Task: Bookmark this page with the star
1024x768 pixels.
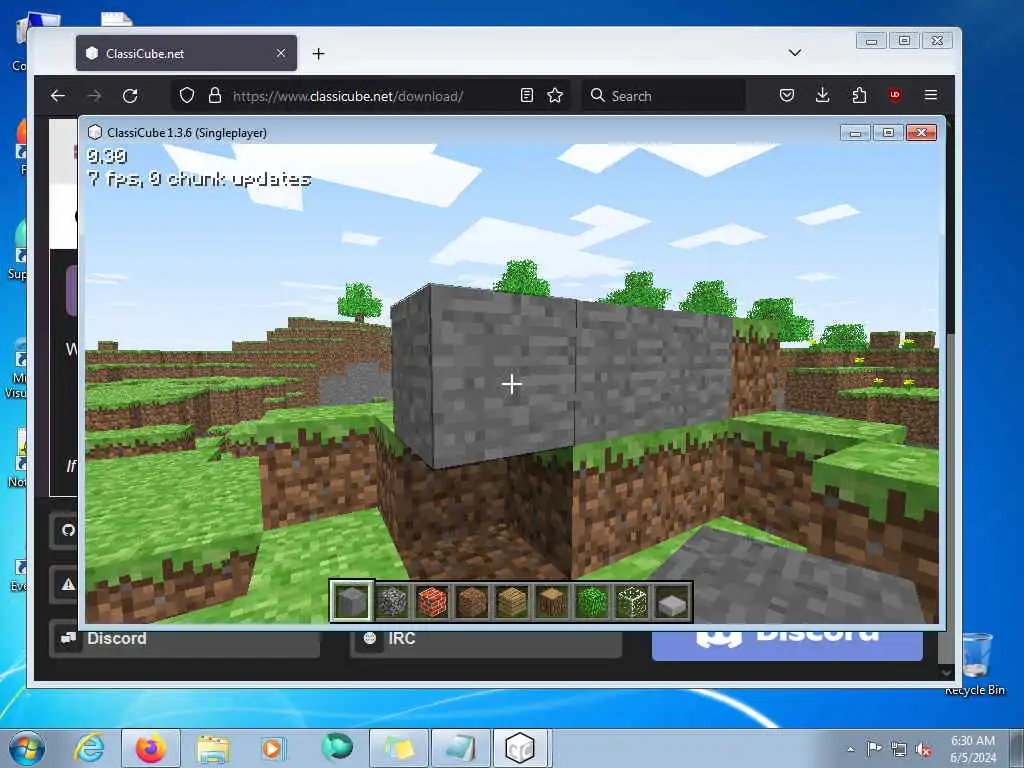Action: pos(555,96)
